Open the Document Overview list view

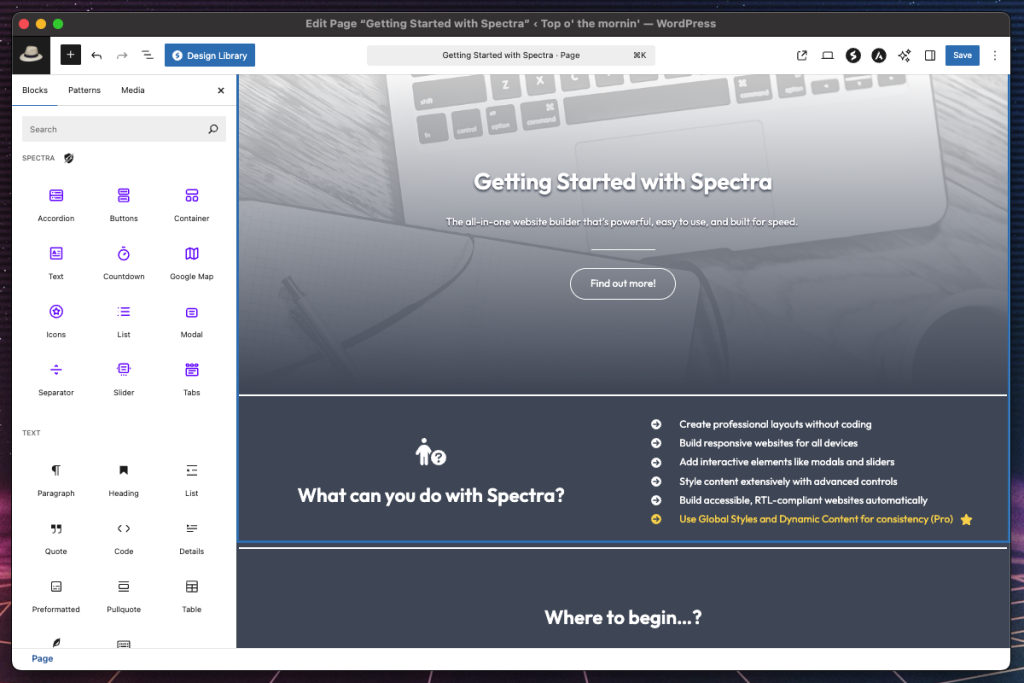(x=147, y=55)
